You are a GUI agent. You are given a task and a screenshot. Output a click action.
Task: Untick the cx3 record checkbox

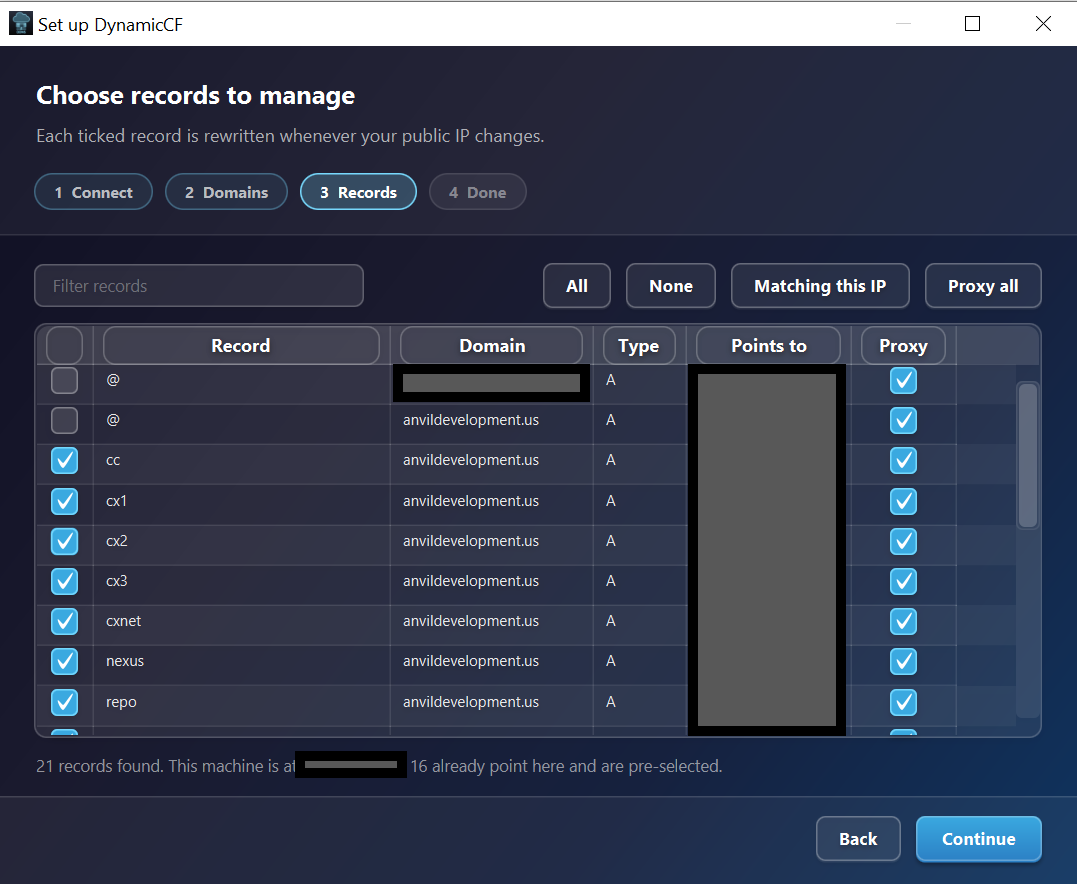pos(65,581)
